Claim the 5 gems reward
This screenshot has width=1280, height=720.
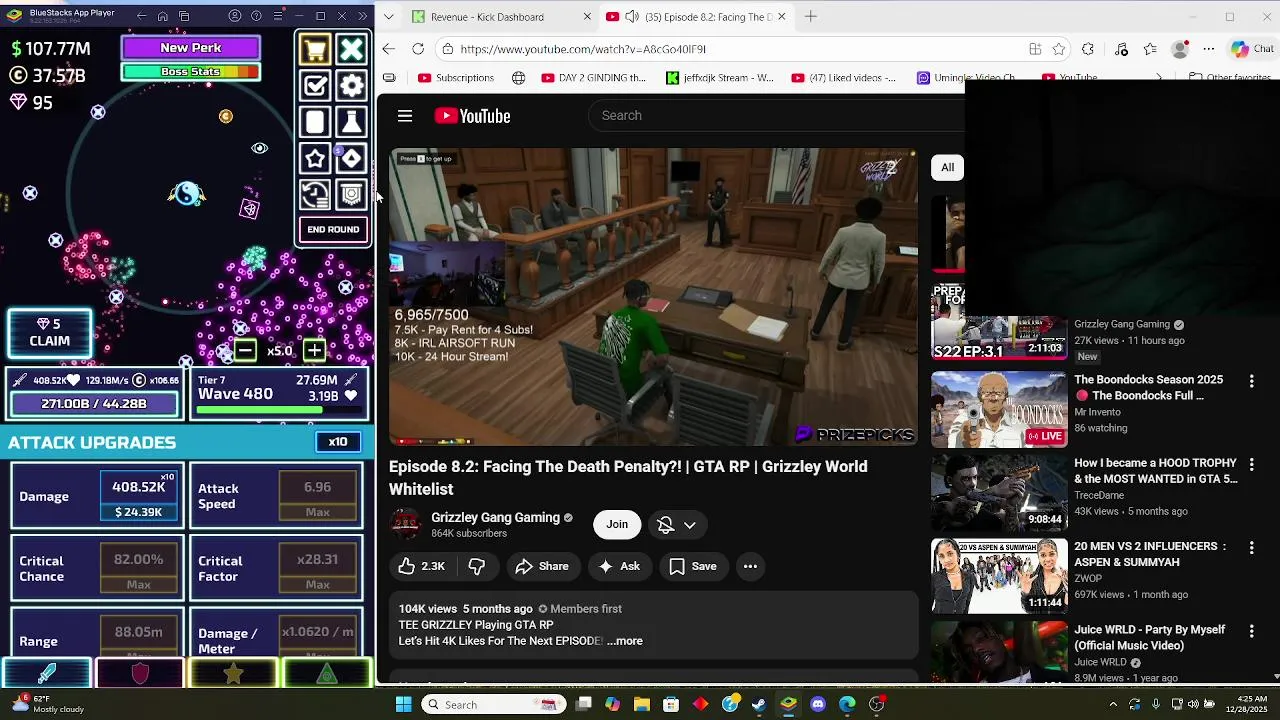click(x=50, y=333)
